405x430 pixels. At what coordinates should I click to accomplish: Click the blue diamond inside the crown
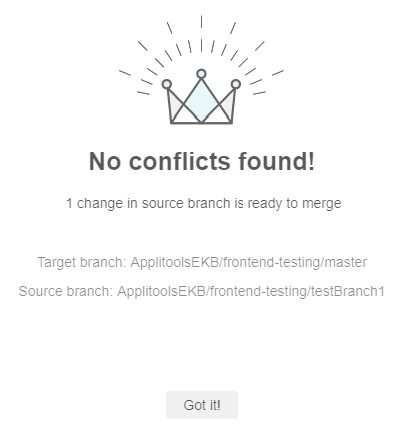click(x=201, y=101)
